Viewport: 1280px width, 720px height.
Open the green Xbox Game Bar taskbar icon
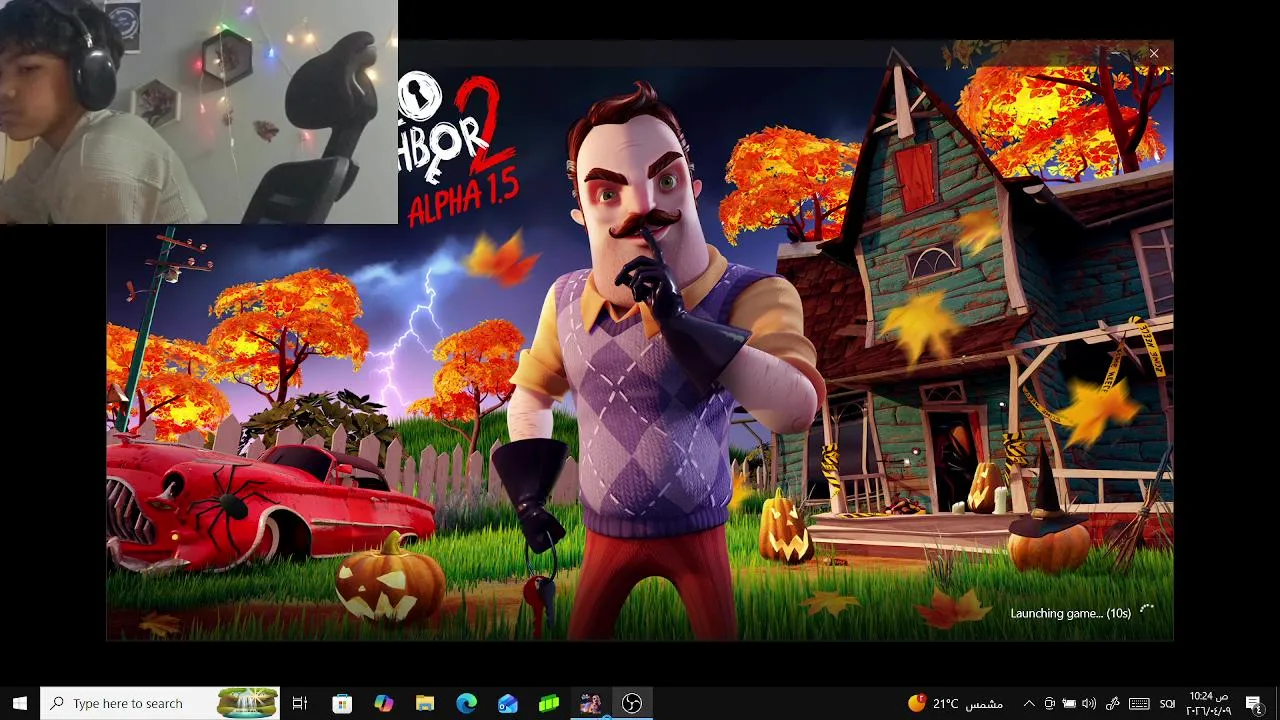[549, 703]
